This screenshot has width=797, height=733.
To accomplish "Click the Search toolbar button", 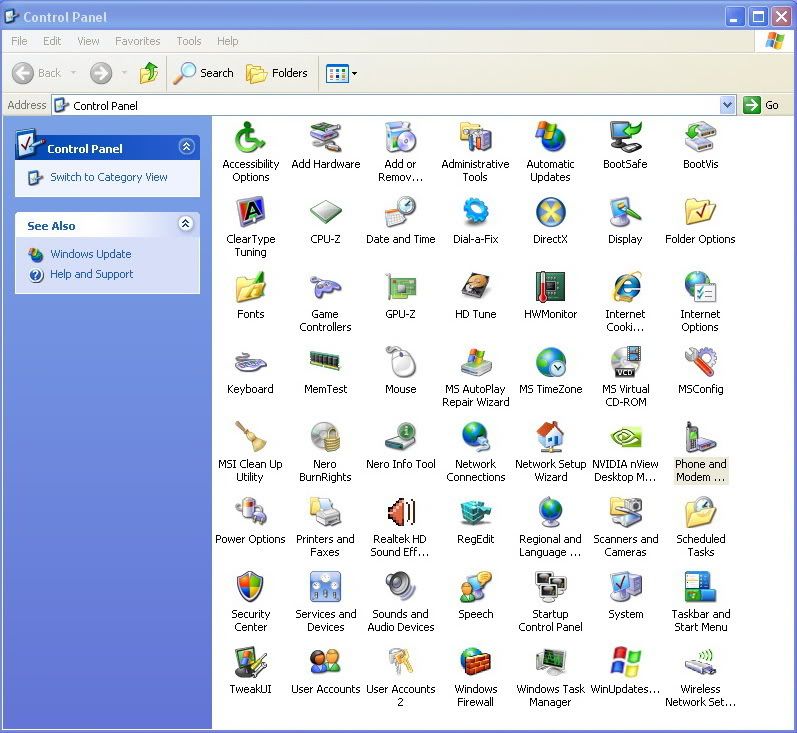I will pyautogui.click(x=203, y=73).
